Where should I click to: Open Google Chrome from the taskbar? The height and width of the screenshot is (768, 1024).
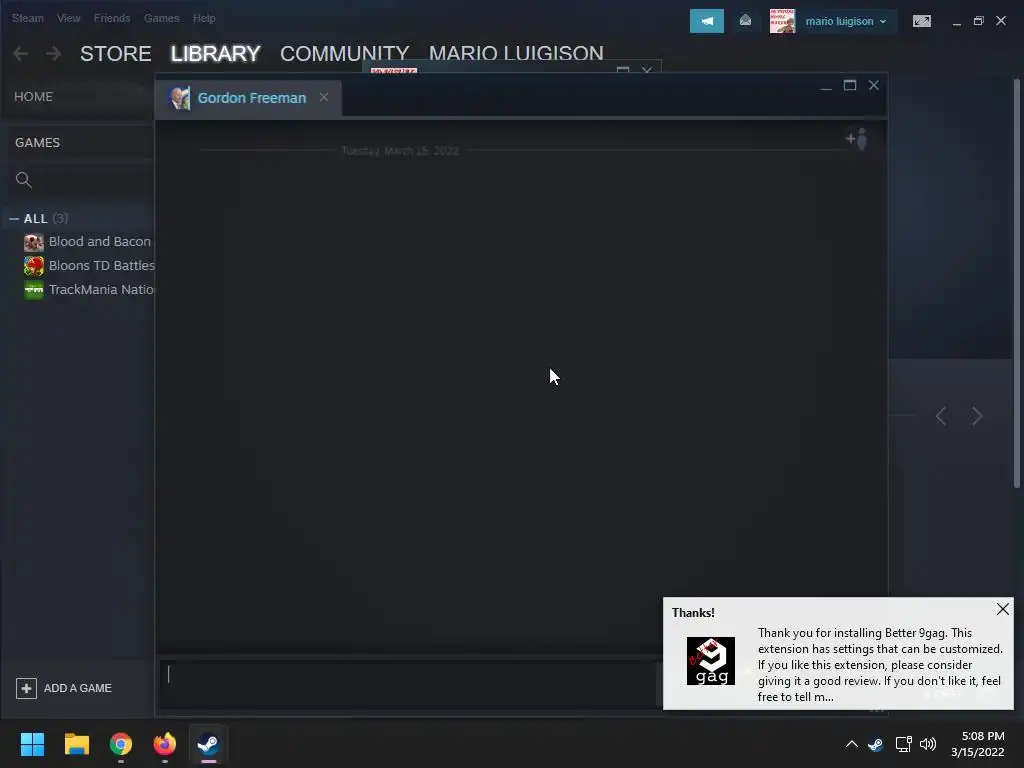pos(121,744)
